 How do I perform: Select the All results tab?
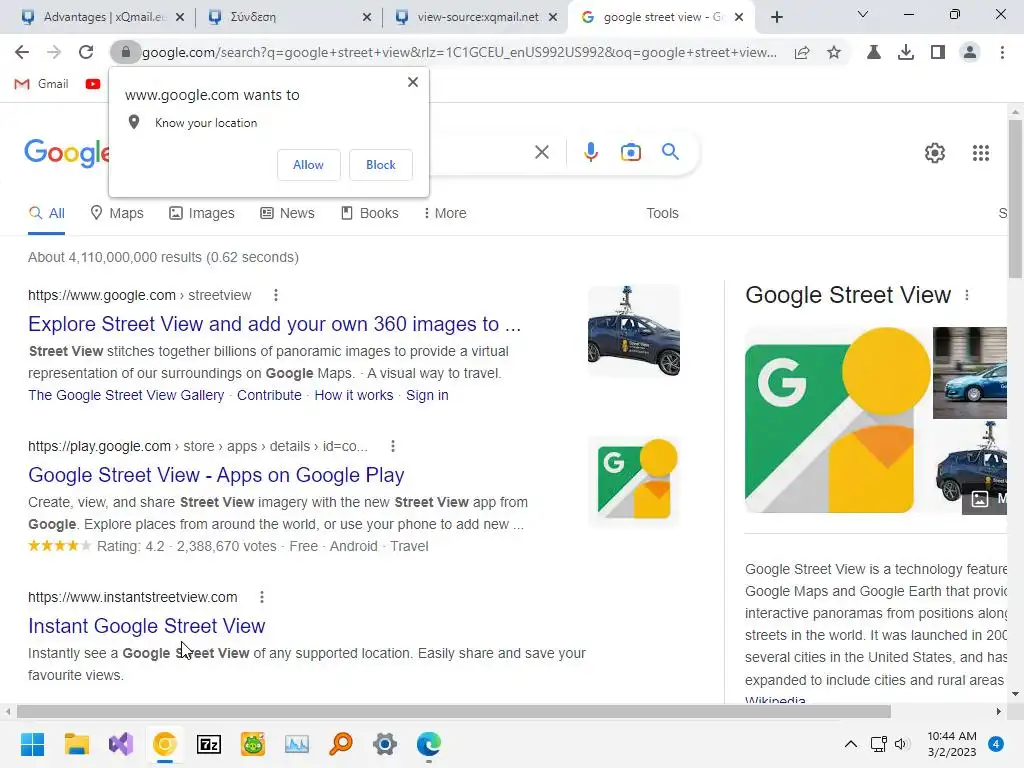coord(46,214)
